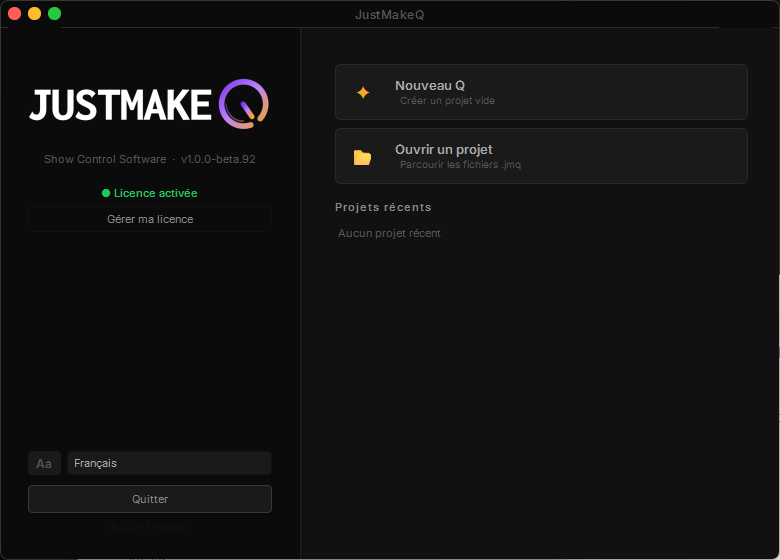Quit the app with Quitter button
Image resolution: width=780 pixels, height=560 pixels.
[x=150, y=499]
